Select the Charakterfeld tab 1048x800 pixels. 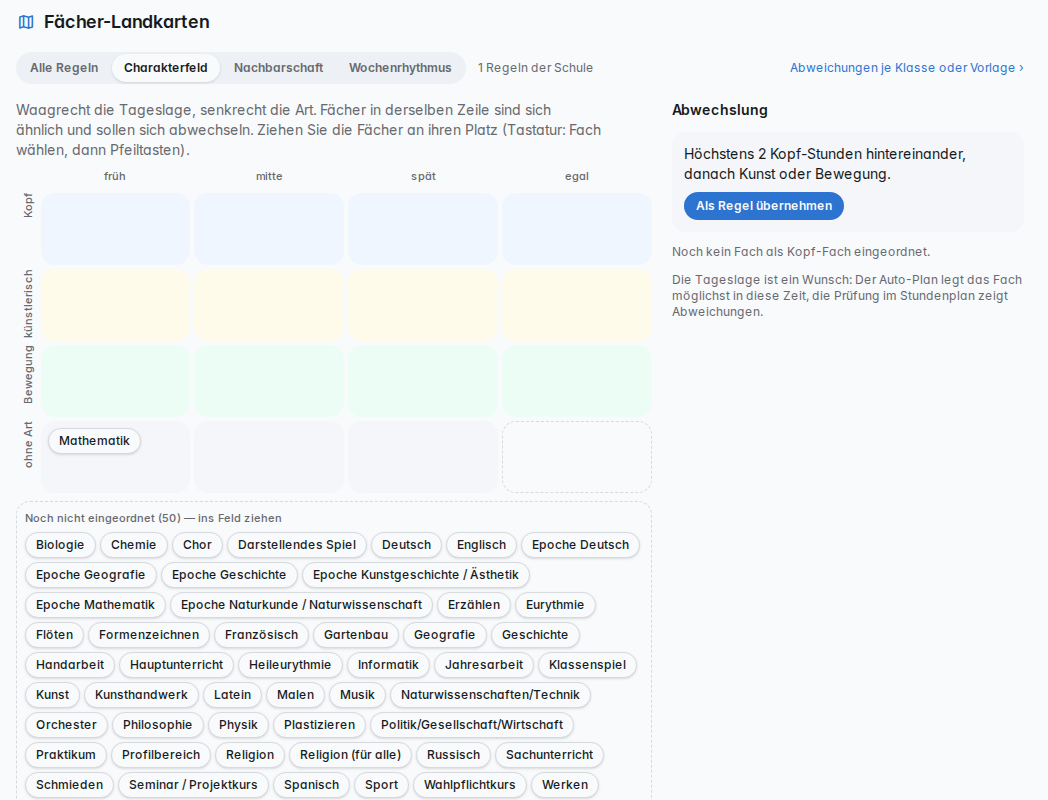tap(166, 68)
